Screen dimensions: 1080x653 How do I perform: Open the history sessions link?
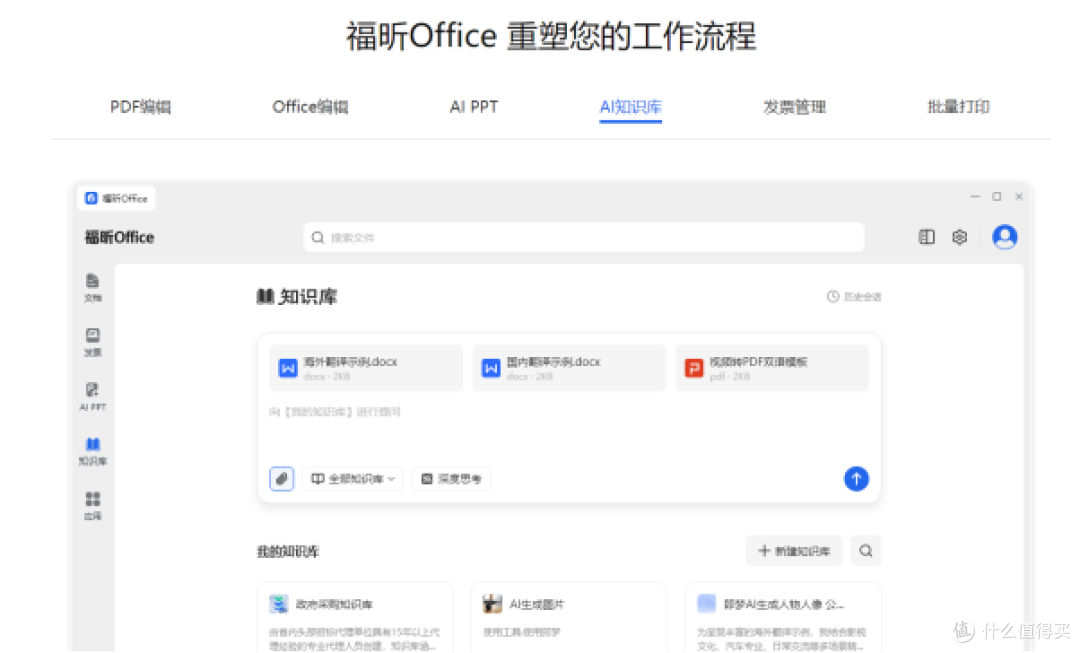click(x=854, y=297)
